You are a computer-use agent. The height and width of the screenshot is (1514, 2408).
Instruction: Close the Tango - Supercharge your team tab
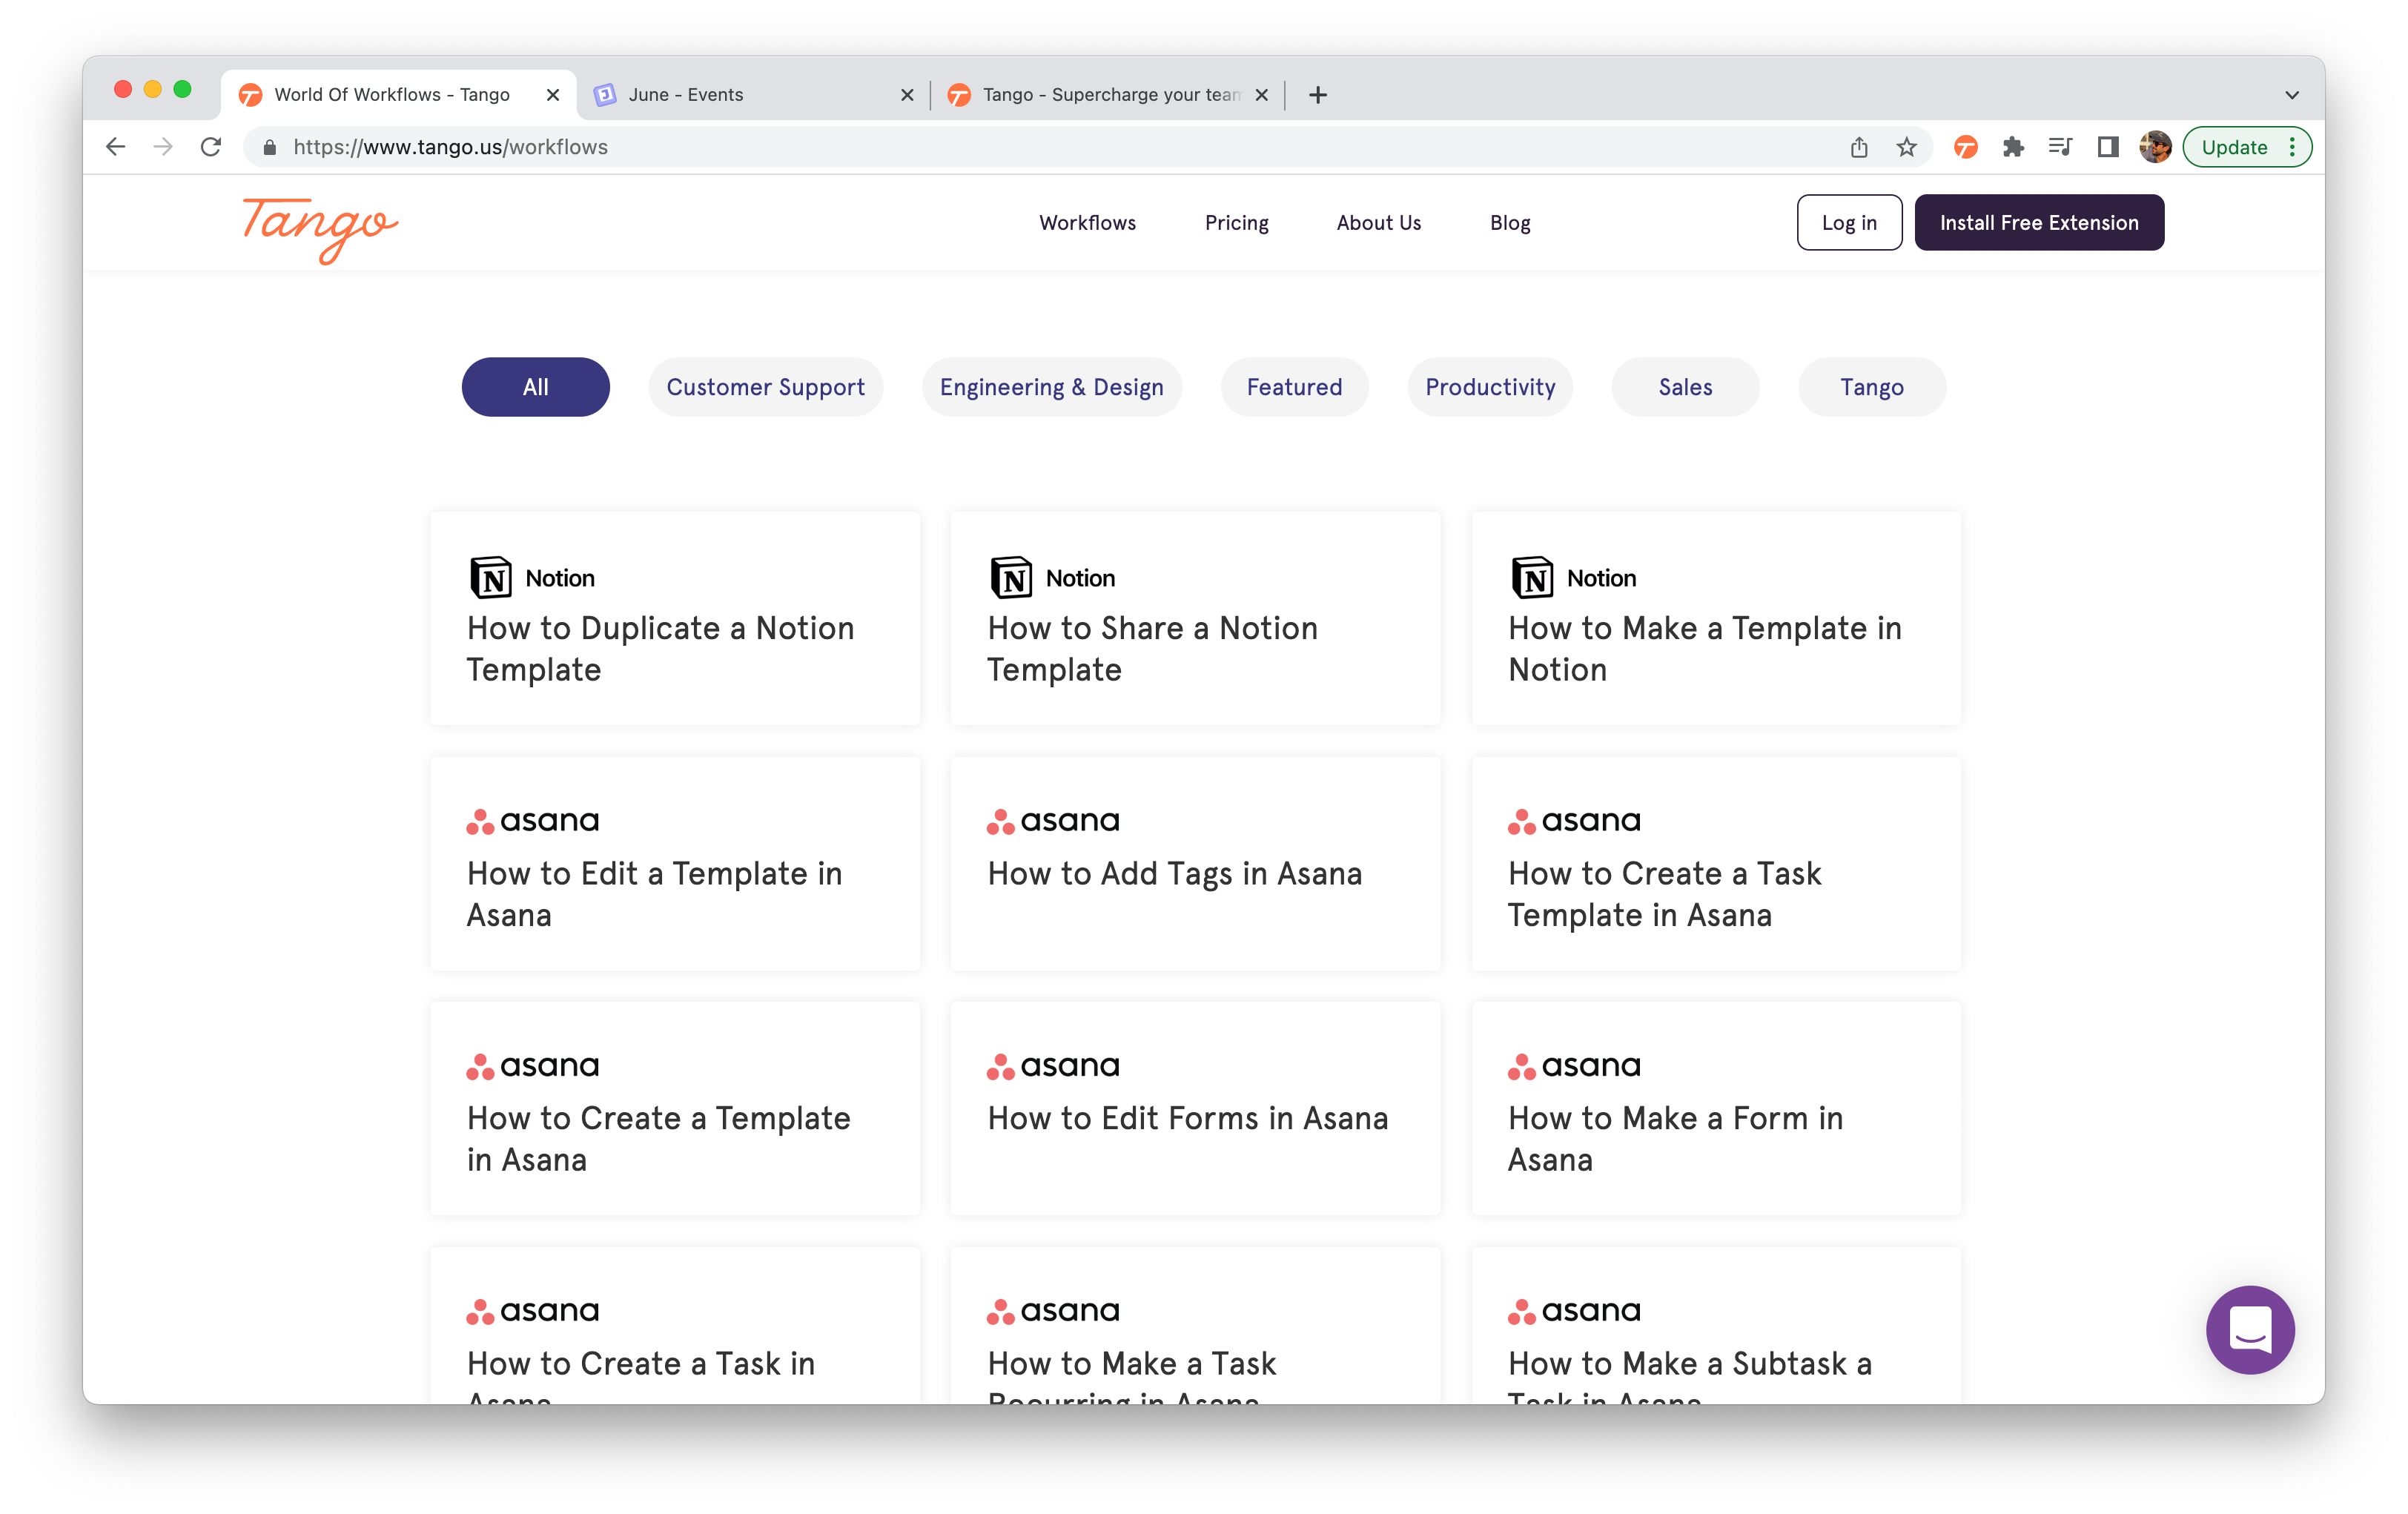click(1262, 95)
